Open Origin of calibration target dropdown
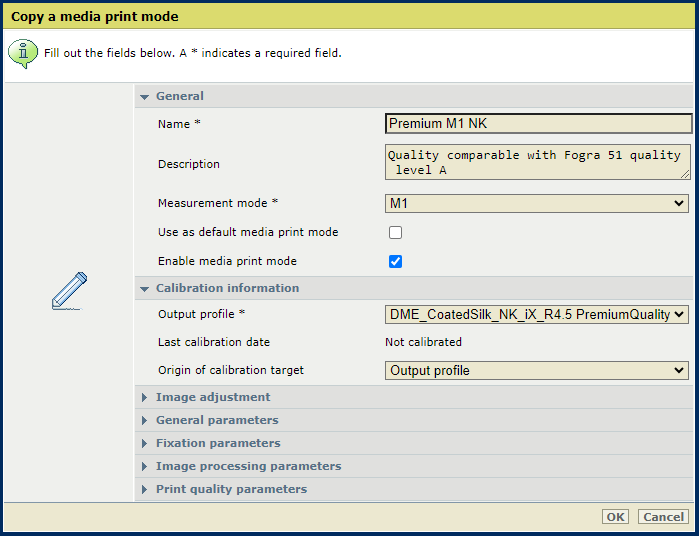The height and width of the screenshot is (536, 699). tap(537, 371)
